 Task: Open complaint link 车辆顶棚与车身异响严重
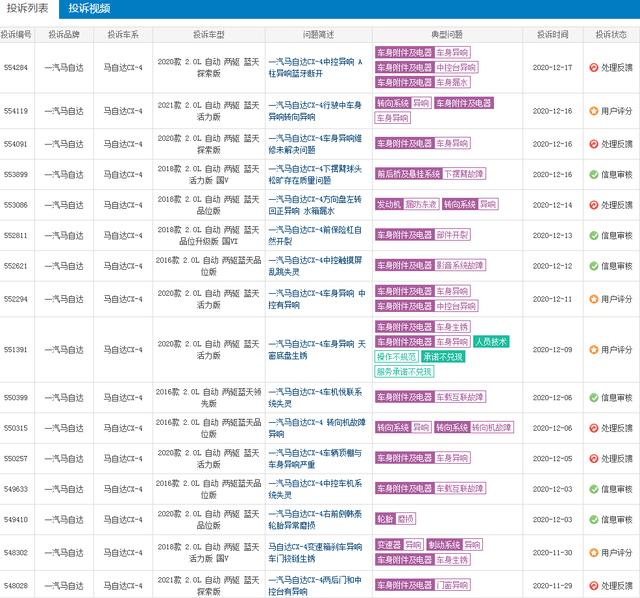[x=315, y=458]
